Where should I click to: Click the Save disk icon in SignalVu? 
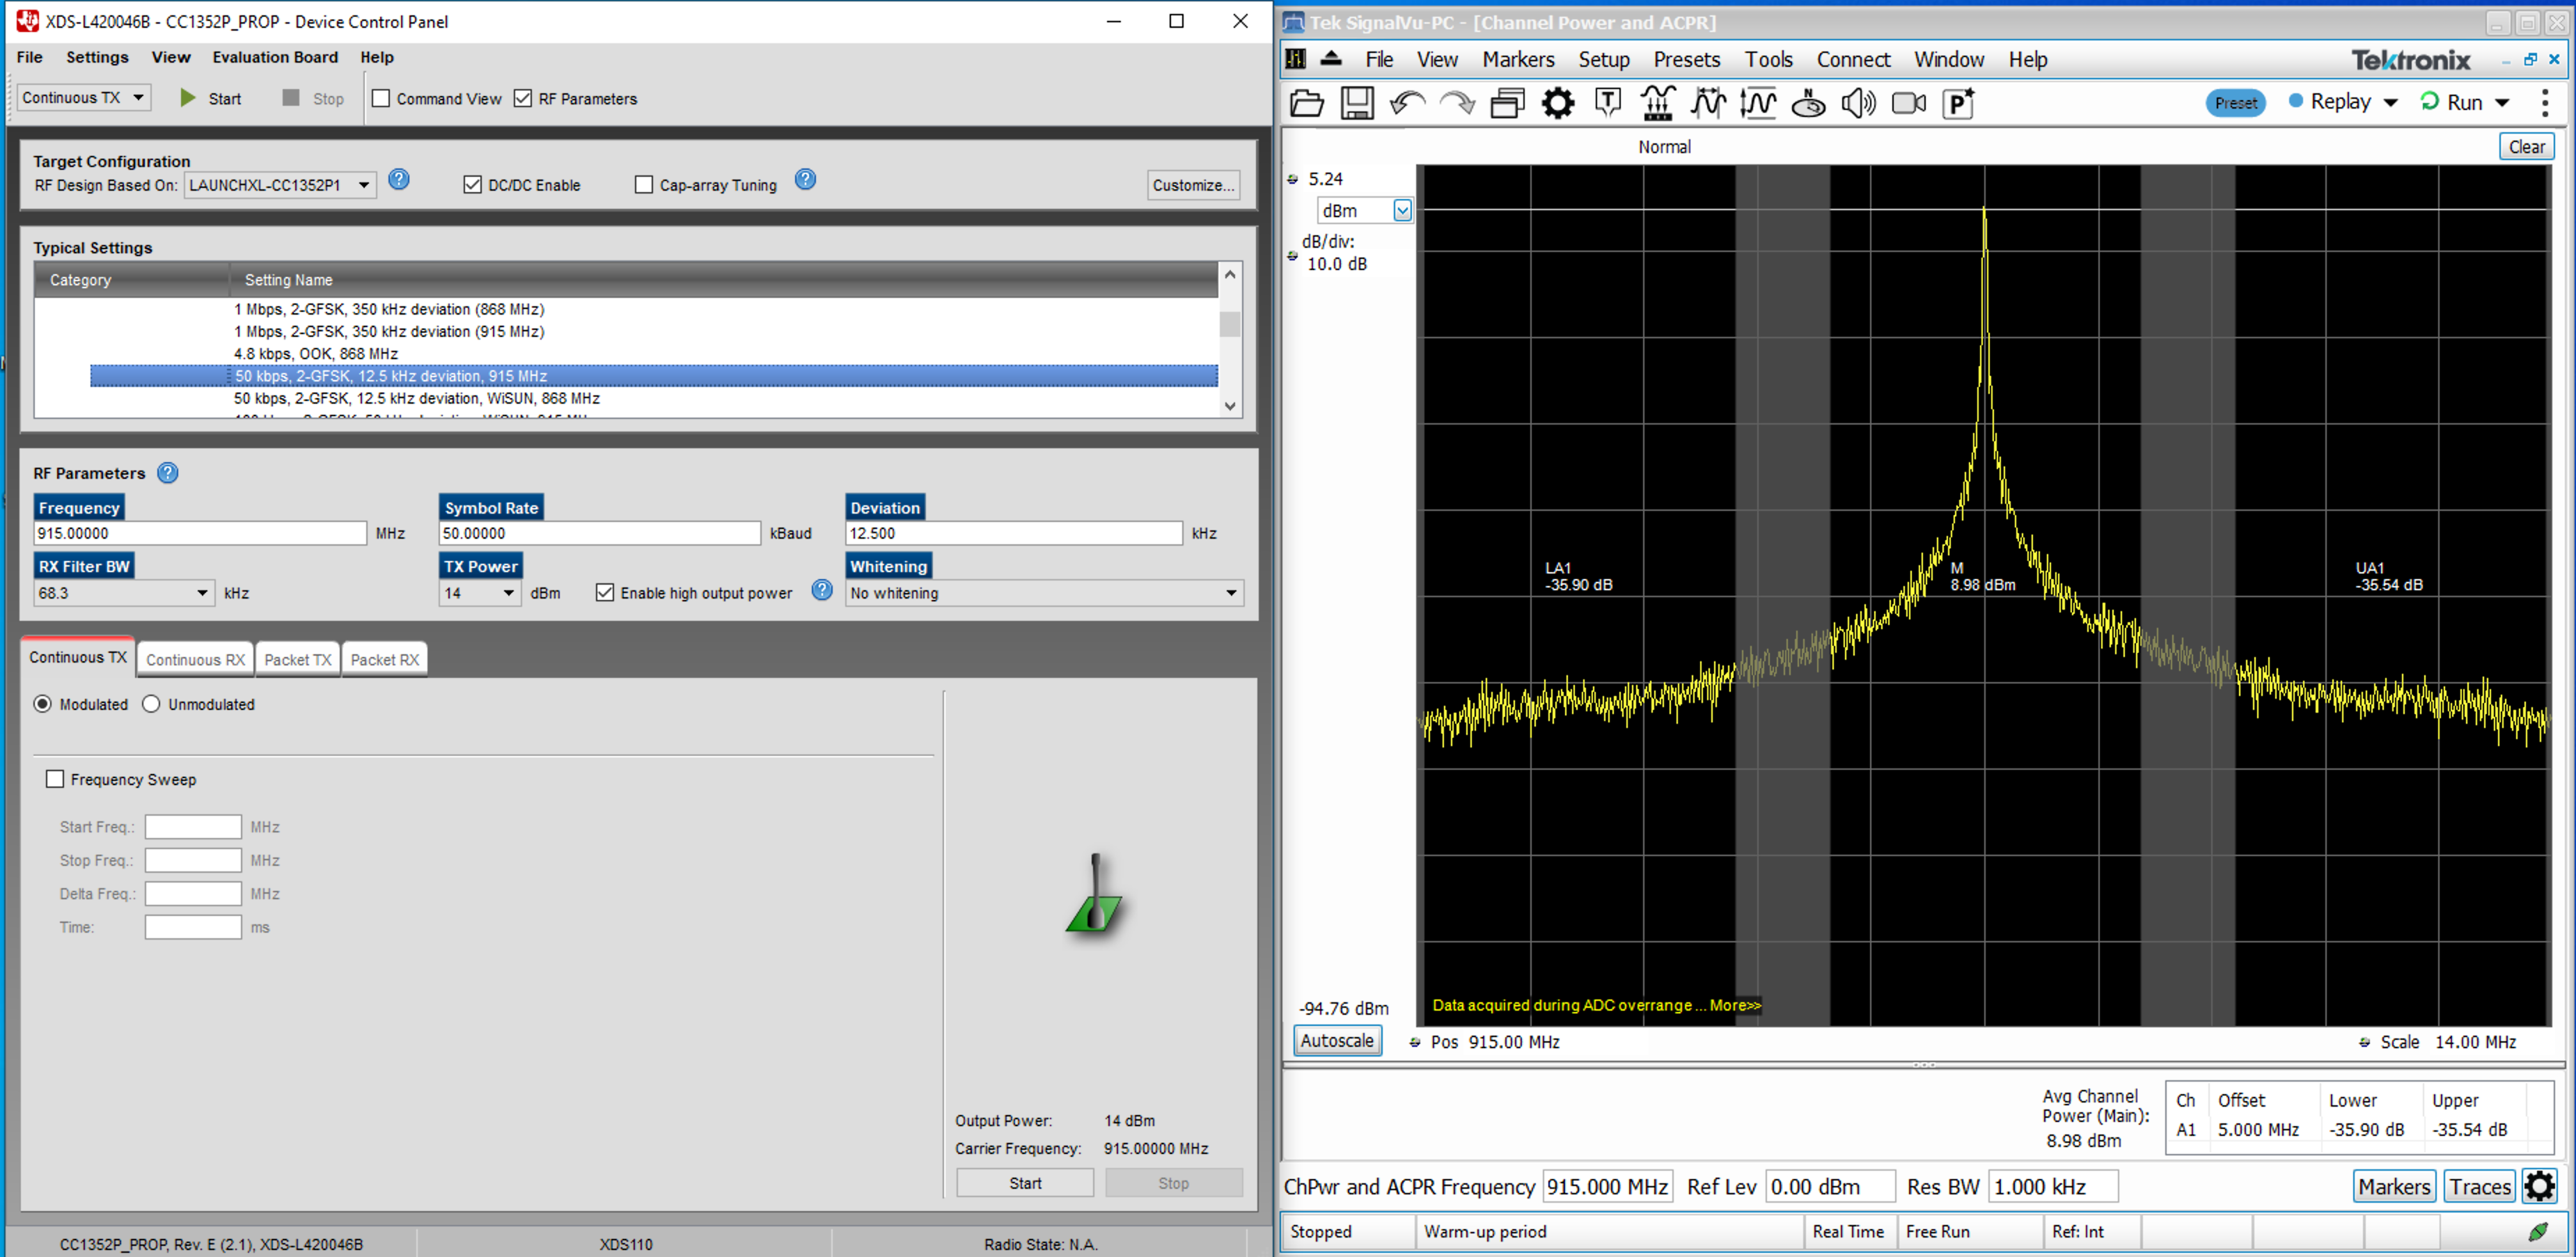click(x=1356, y=103)
